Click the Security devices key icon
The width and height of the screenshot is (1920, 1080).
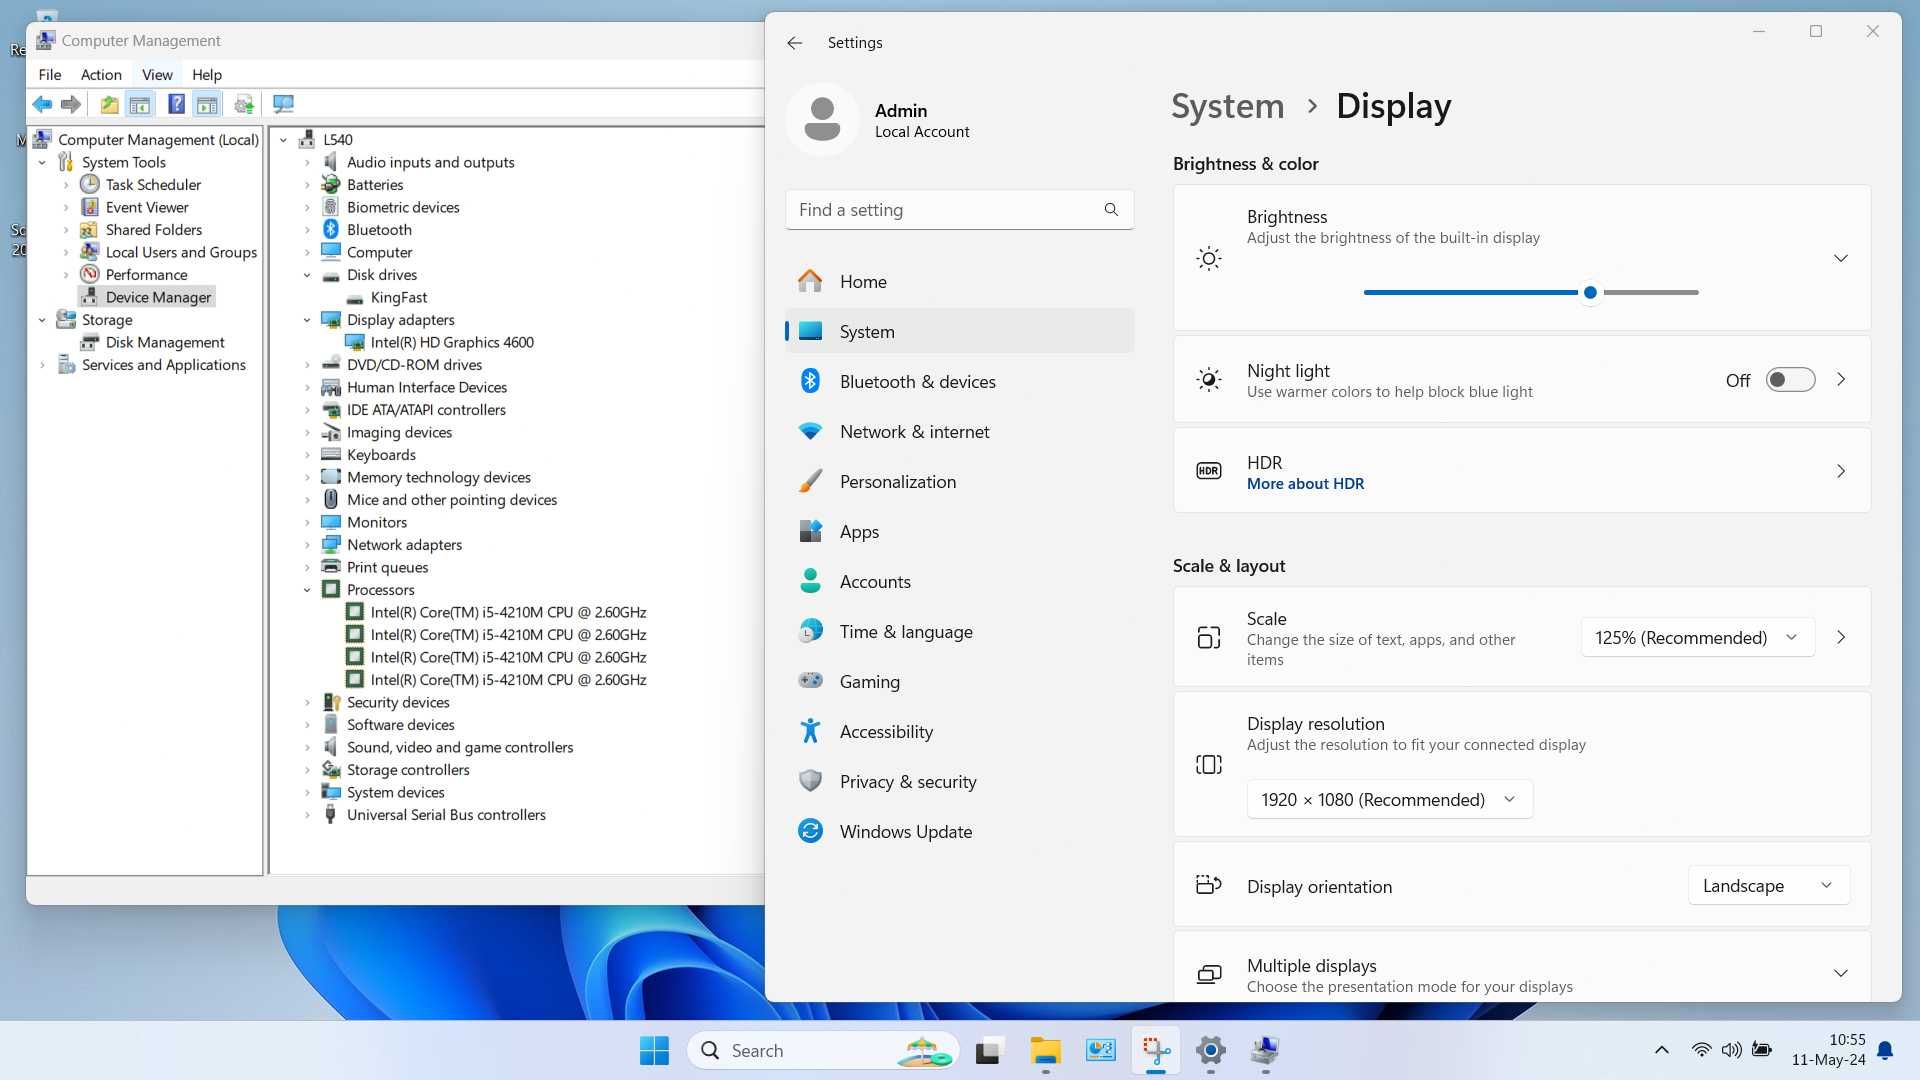331,702
